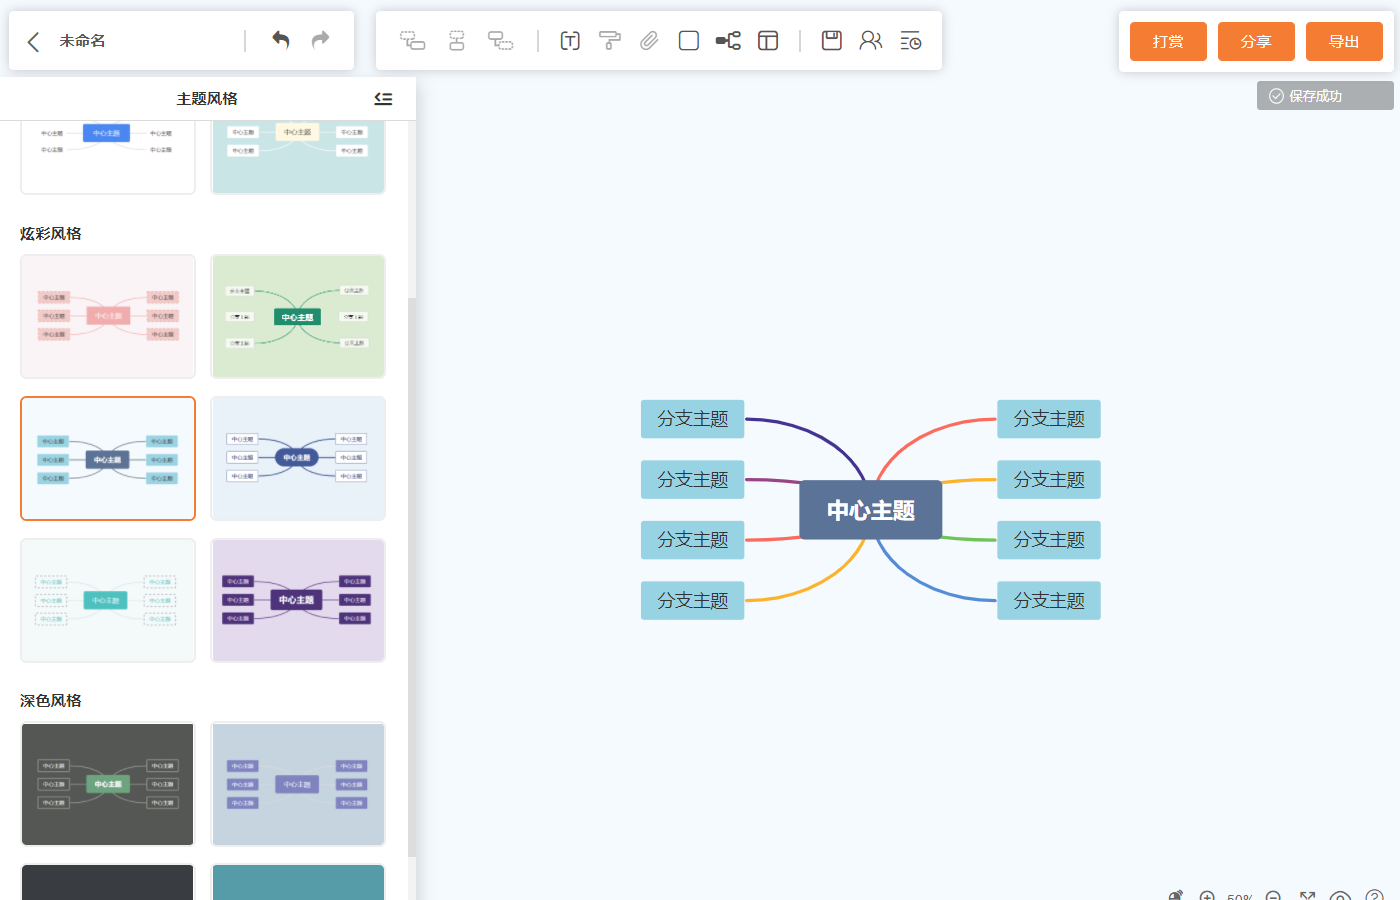Image resolution: width=1400 pixels, height=900 pixels.
Task: Apply the gray-blue theme with purple nodes
Action: tap(298, 784)
